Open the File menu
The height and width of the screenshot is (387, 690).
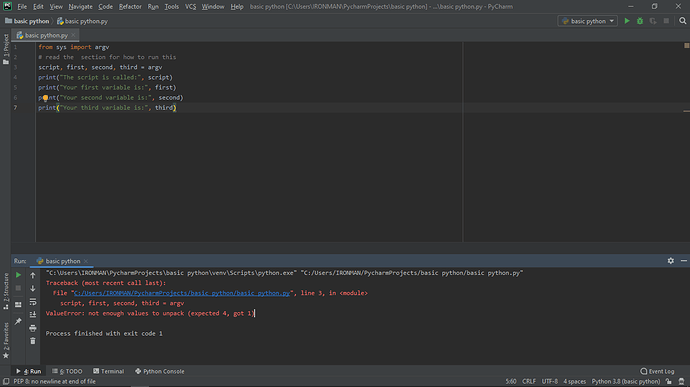(x=22, y=7)
